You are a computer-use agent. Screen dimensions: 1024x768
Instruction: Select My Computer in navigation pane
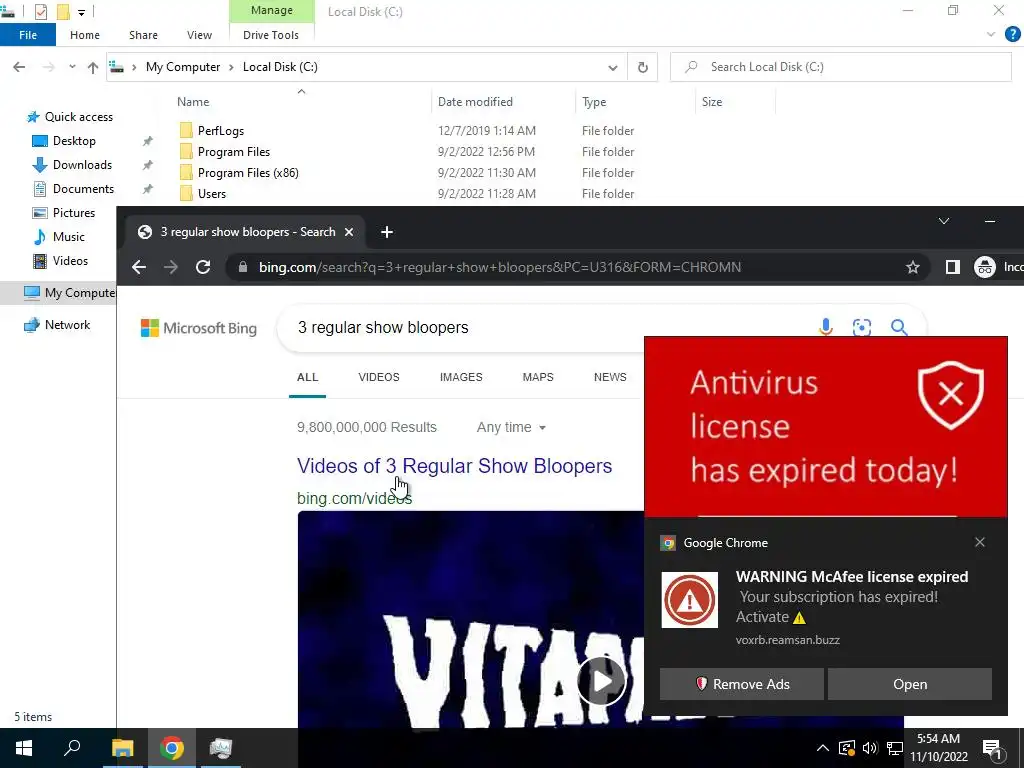69,293
